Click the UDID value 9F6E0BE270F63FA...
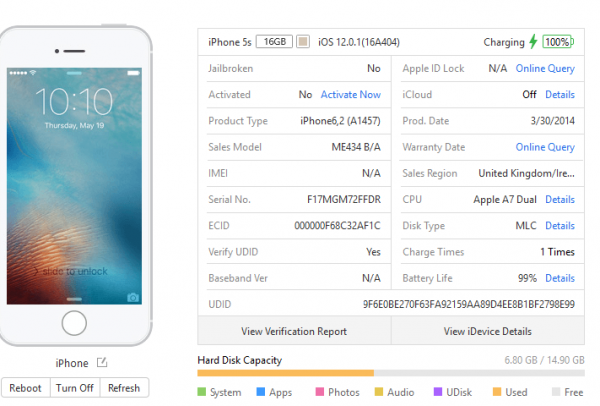 469,304
